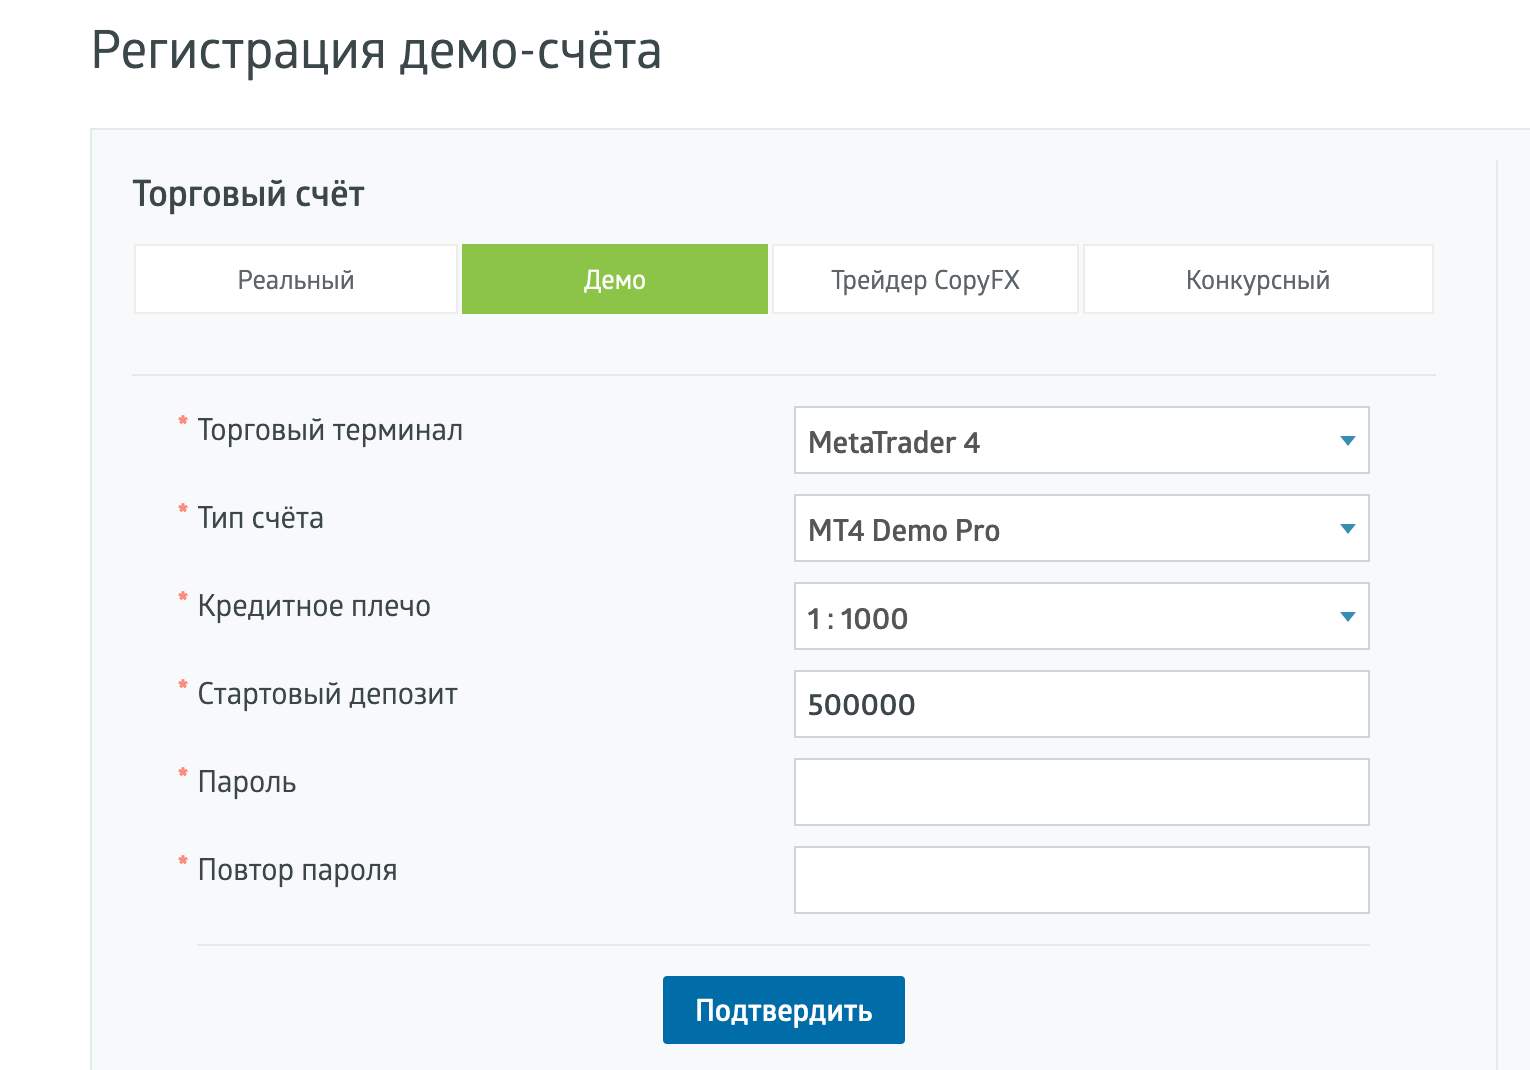
Task: Click into the Повтор пароля input field
Action: [1080, 880]
